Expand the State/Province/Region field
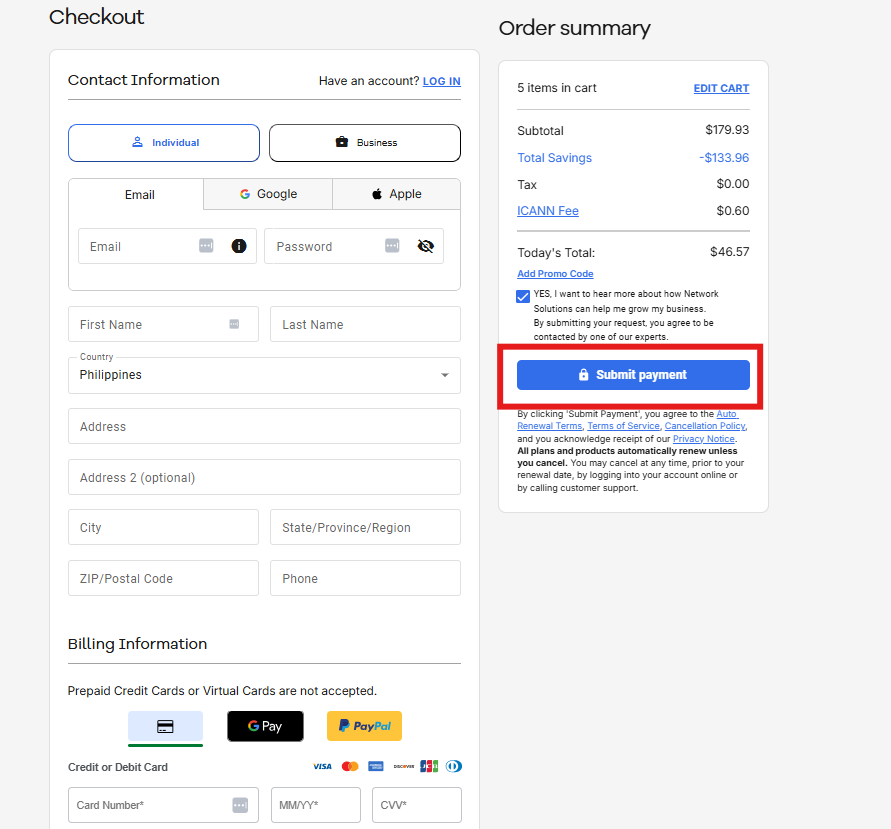The width and height of the screenshot is (891, 829). [365, 527]
